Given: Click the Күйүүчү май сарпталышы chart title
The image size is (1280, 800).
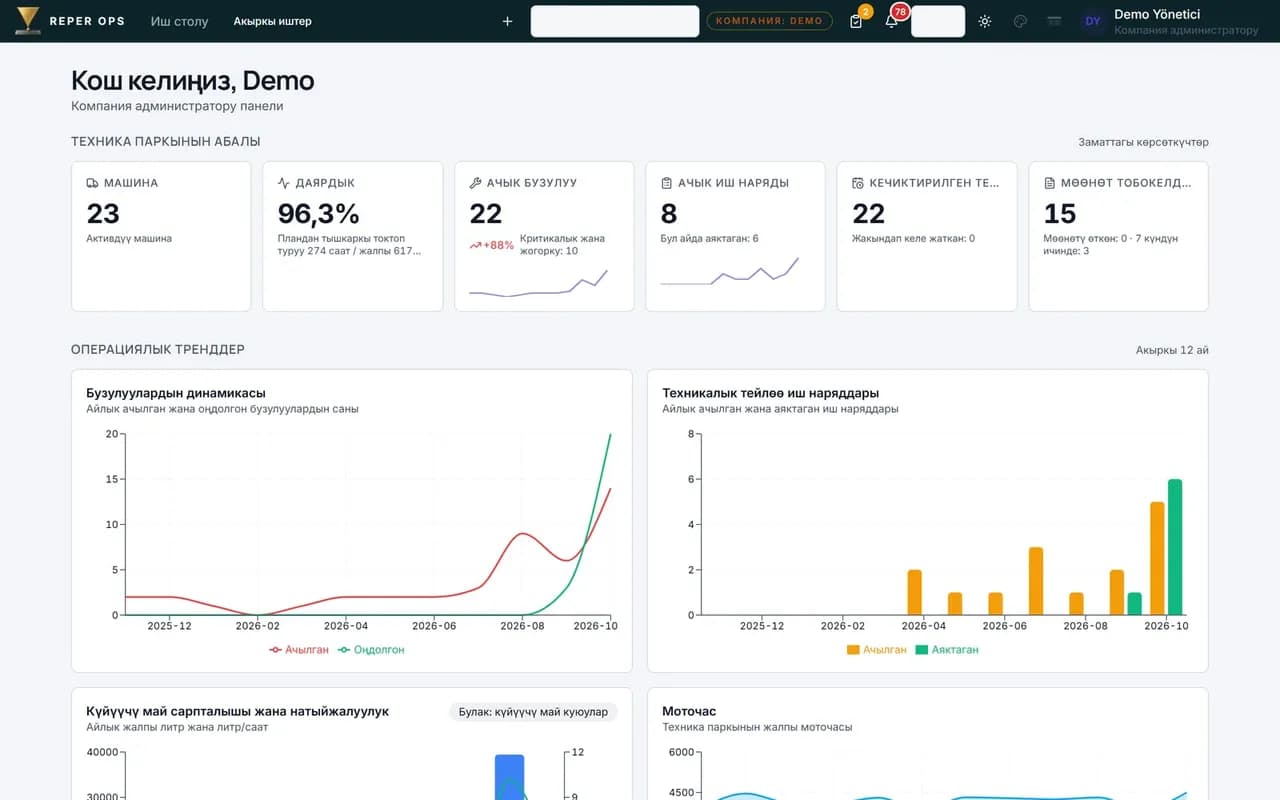Looking at the screenshot, I should coord(238,711).
